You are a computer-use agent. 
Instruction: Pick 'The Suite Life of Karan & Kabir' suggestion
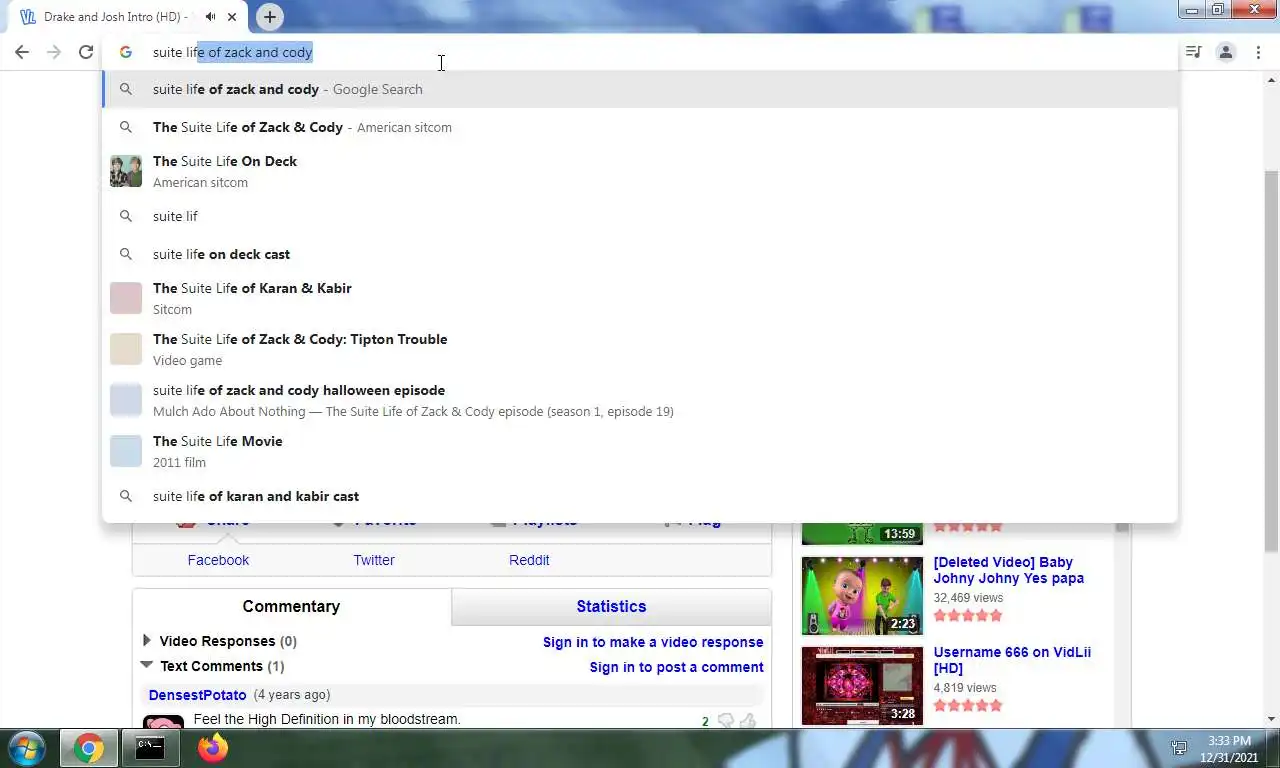click(640, 298)
